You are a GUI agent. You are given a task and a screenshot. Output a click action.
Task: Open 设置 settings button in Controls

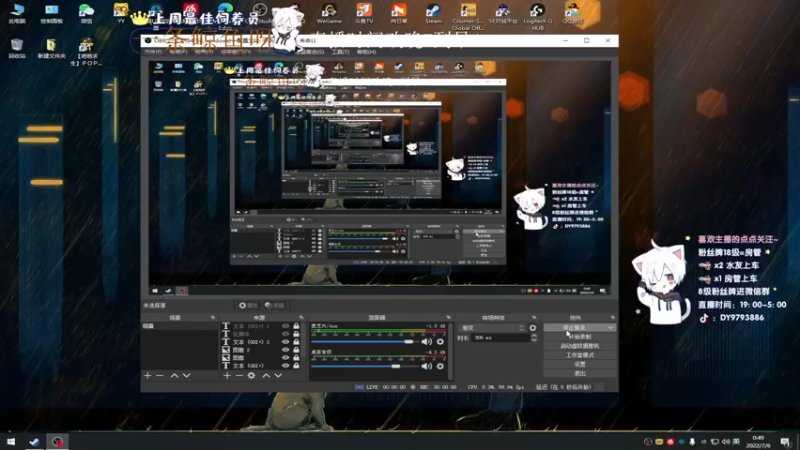point(580,364)
